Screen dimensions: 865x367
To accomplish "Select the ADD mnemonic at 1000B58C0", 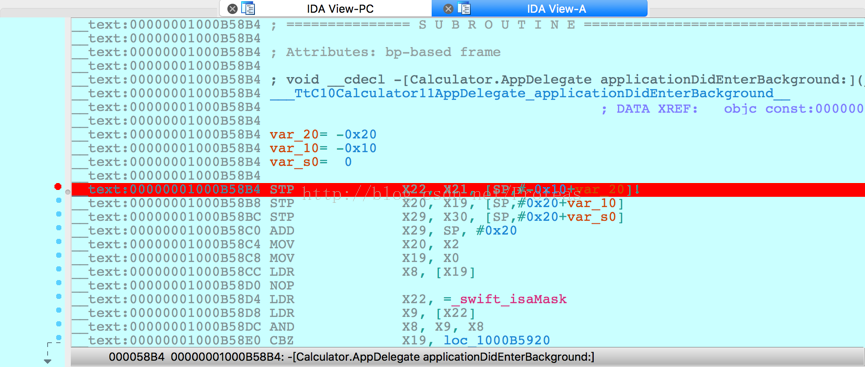I will (x=282, y=231).
